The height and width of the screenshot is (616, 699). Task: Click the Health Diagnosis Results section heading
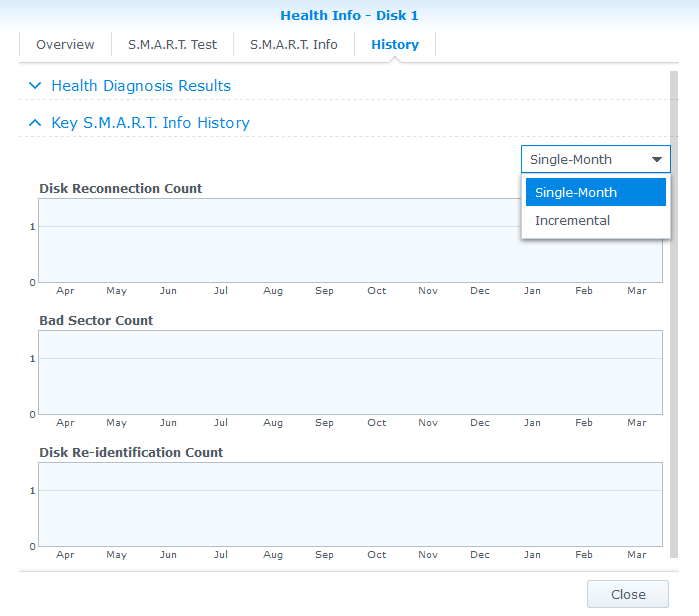[x=141, y=86]
